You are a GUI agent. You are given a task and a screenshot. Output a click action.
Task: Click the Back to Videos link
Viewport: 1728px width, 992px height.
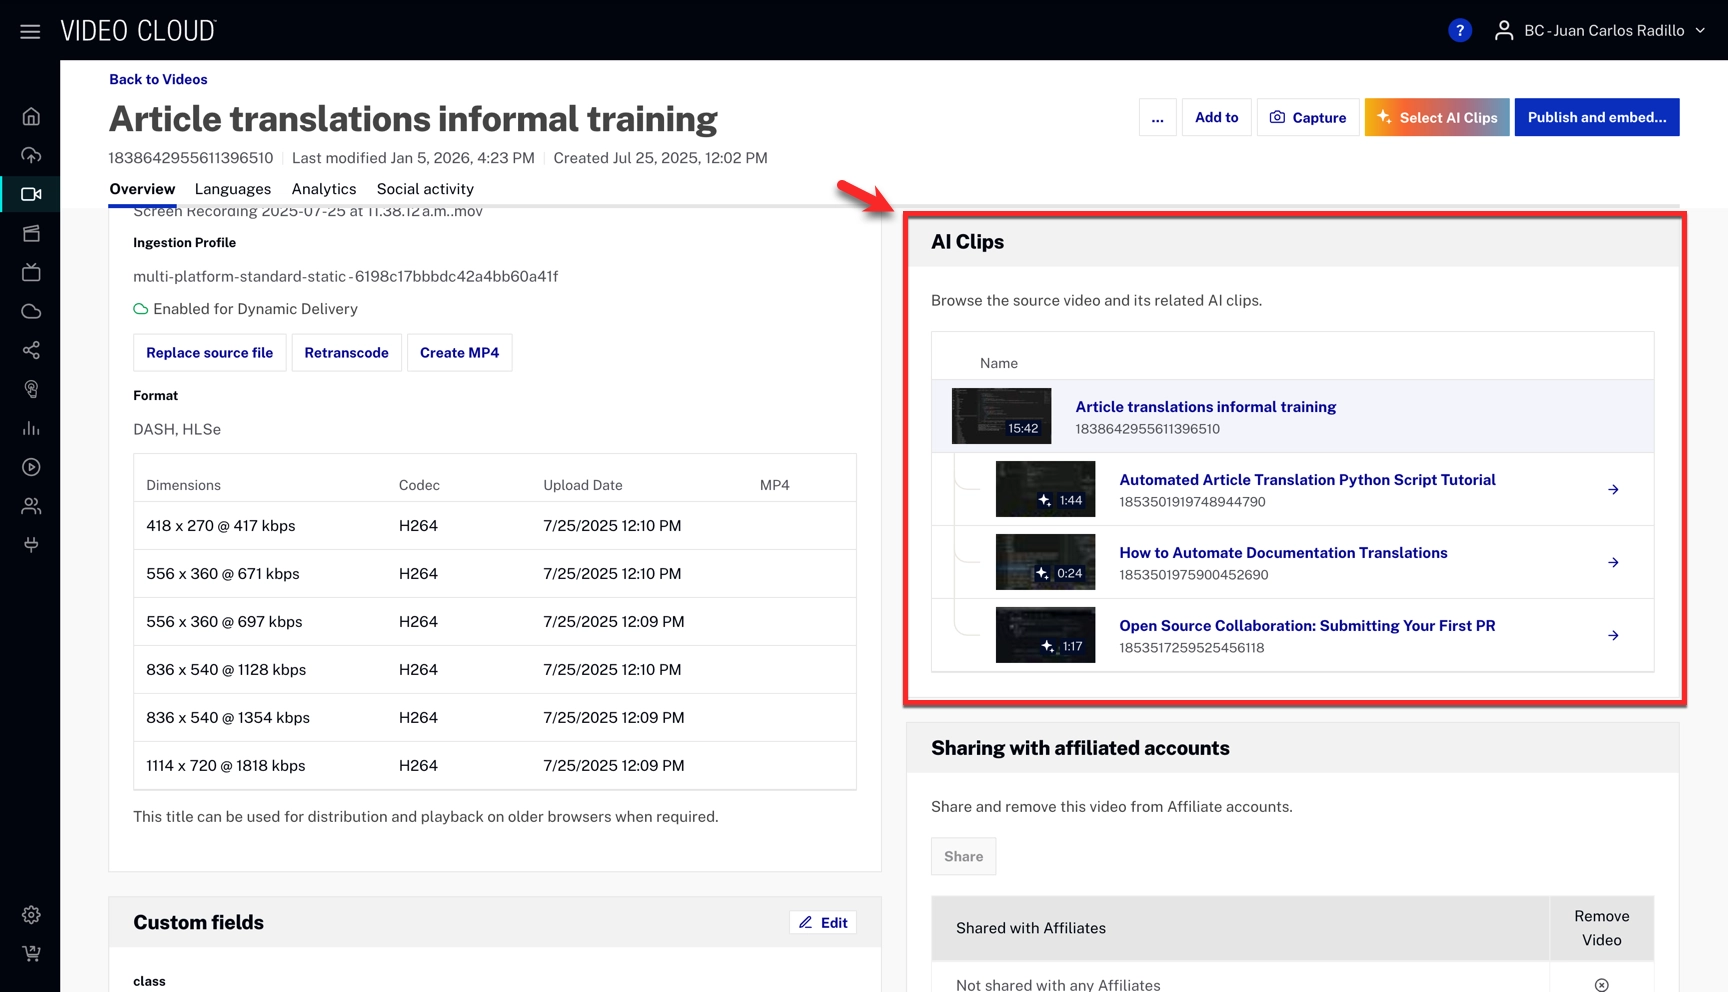pyautogui.click(x=158, y=79)
